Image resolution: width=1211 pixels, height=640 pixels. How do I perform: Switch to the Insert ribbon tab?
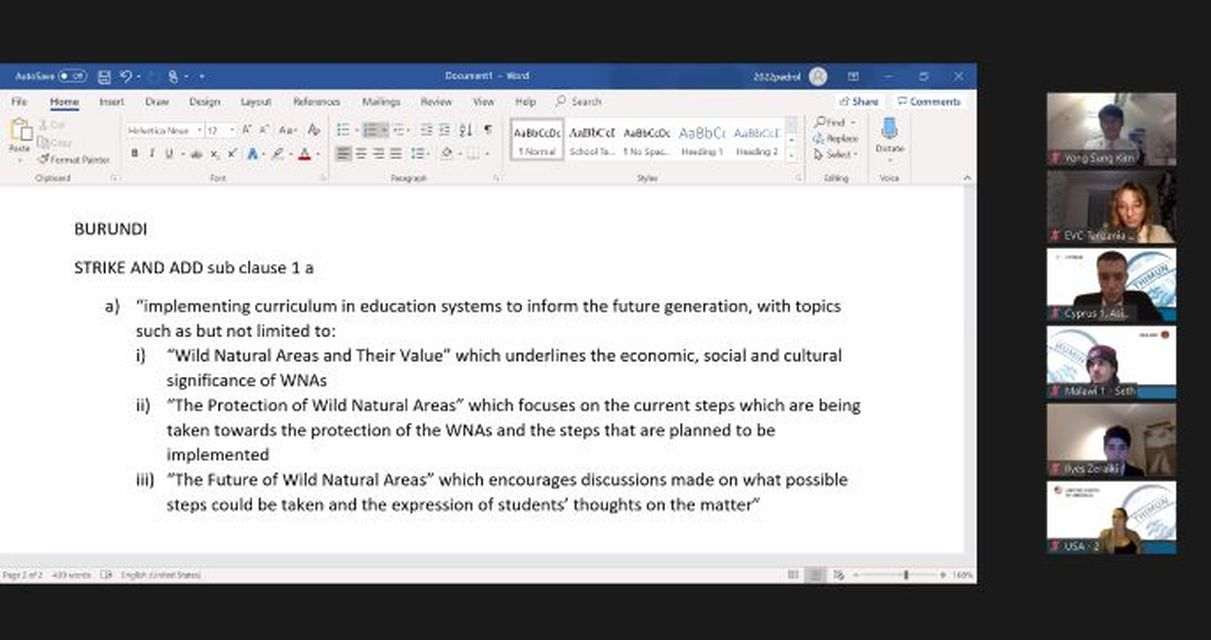[112, 101]
